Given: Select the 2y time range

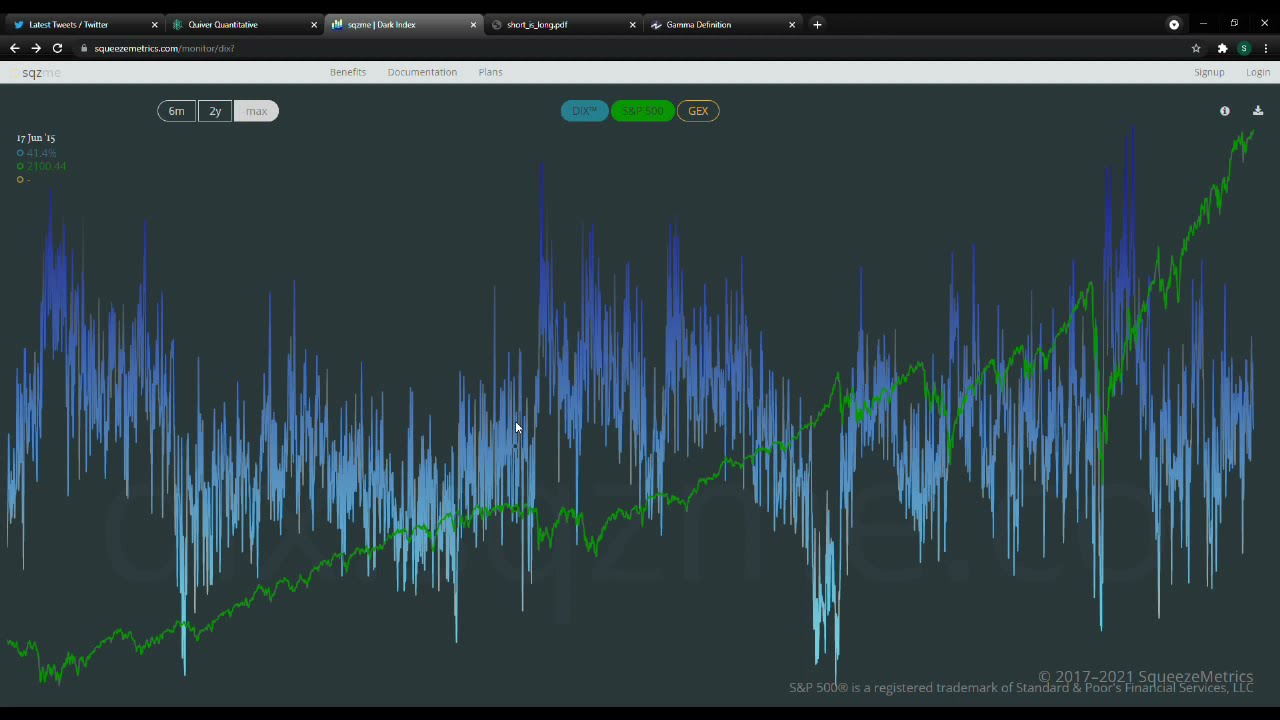Looking at the screenshot, I should tap(215, 111).
